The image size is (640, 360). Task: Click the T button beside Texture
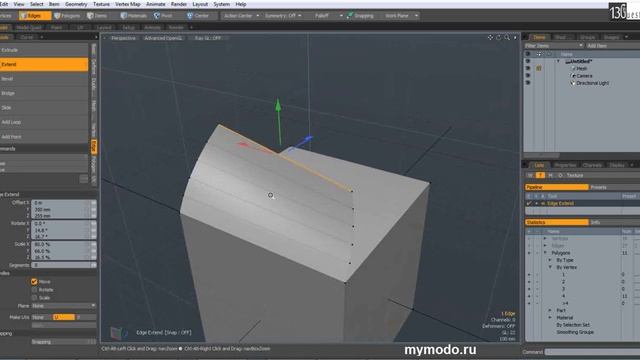[x=540, y=175]
